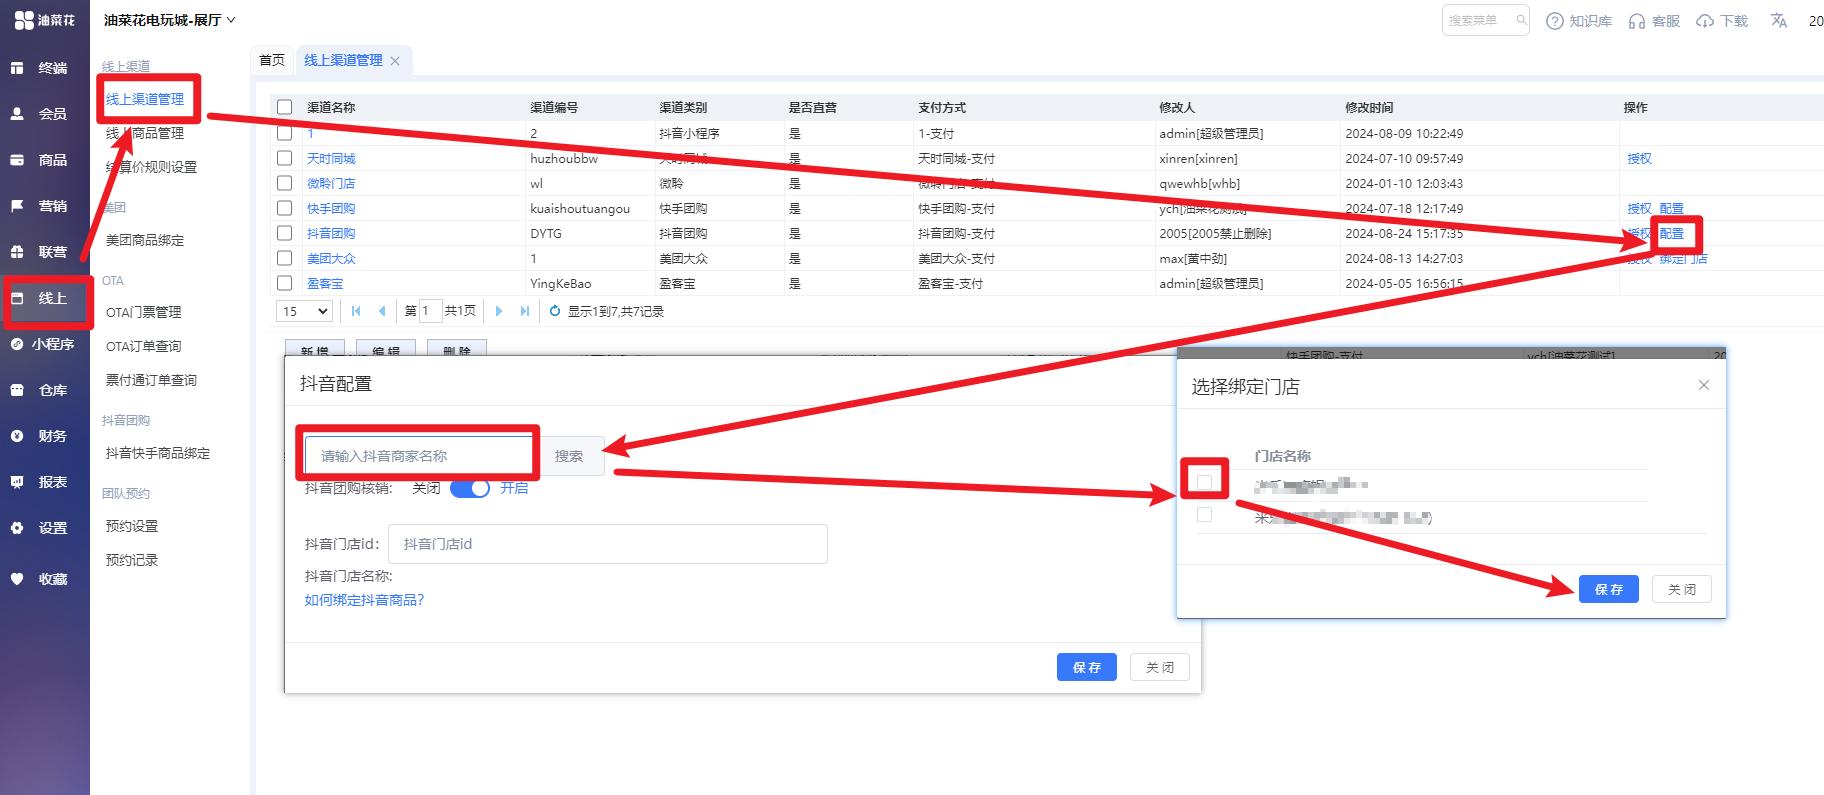Tick checkbox for 抖音团购 row
The width and height of the screenshot is (1824, 795).
pos(285,233)
